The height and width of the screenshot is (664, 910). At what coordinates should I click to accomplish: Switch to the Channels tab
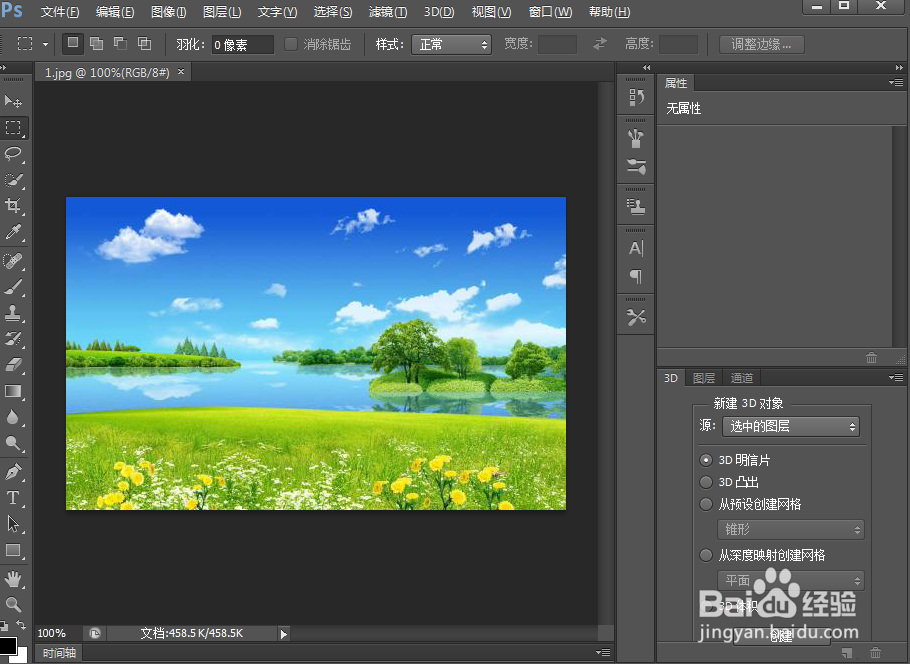point(742,378)
